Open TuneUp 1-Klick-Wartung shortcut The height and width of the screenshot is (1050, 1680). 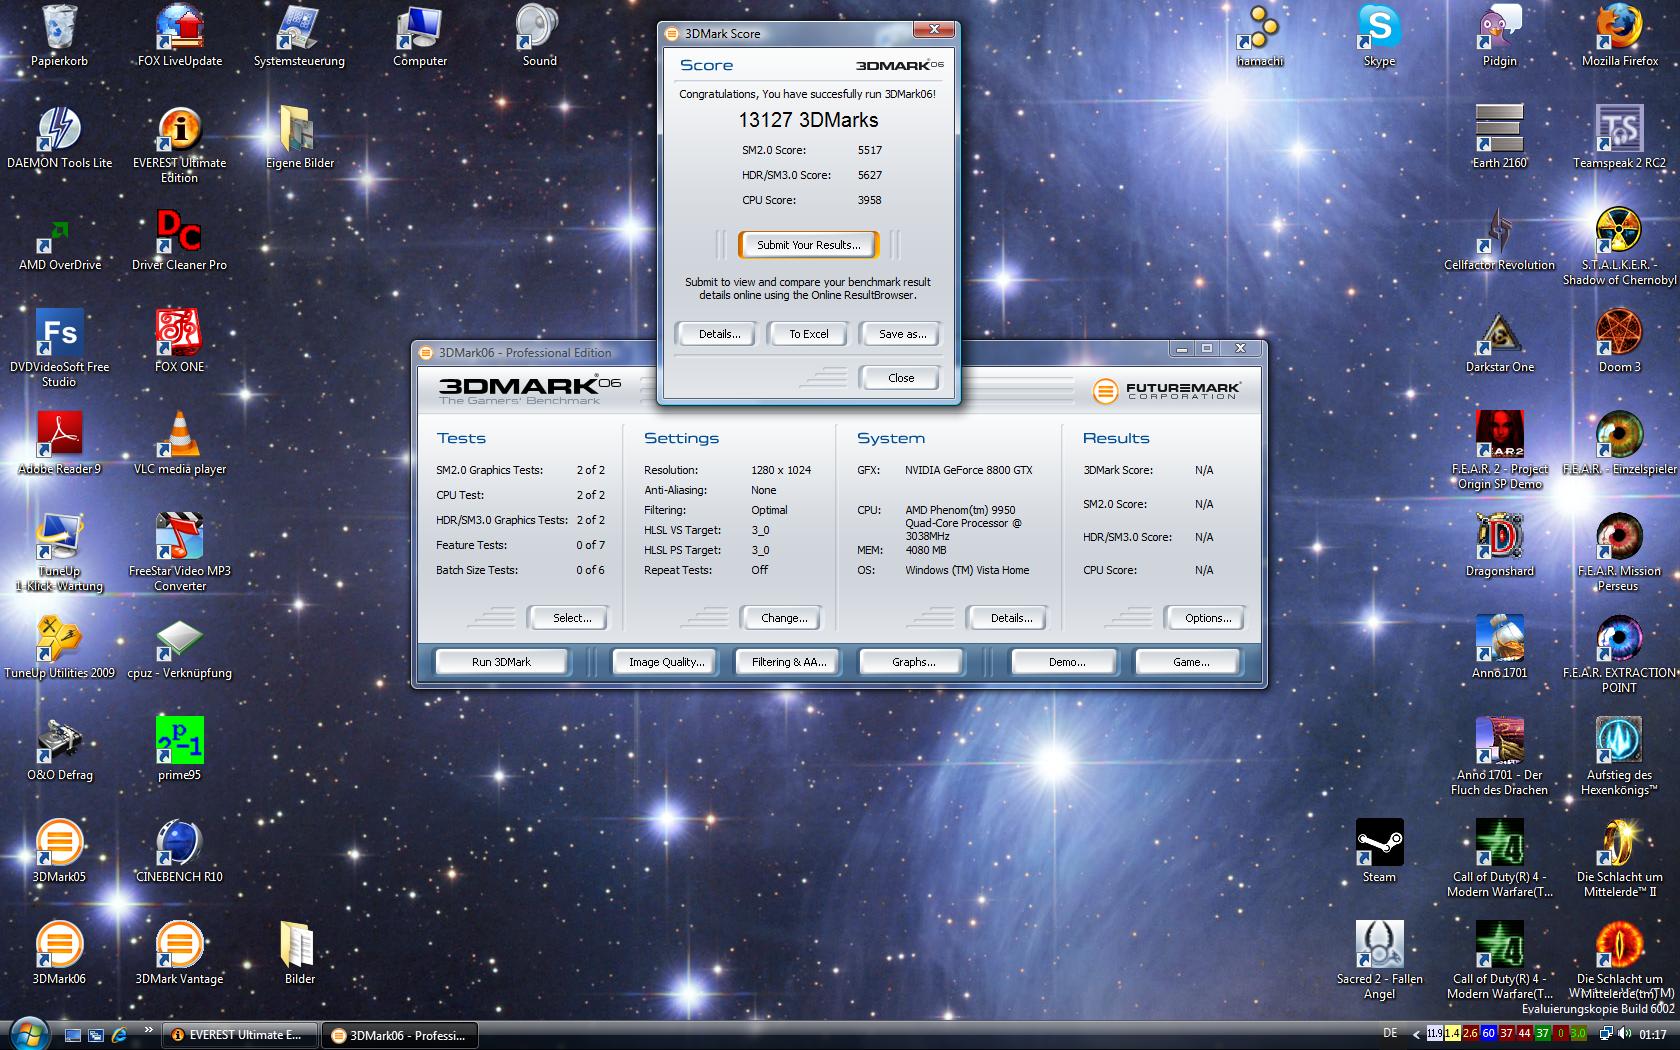point(59,553)
